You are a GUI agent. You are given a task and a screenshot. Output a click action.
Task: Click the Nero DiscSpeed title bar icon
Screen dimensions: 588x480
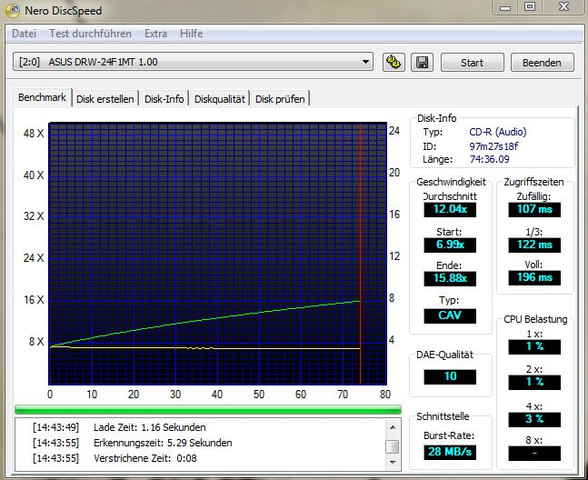tap(12, 10)
